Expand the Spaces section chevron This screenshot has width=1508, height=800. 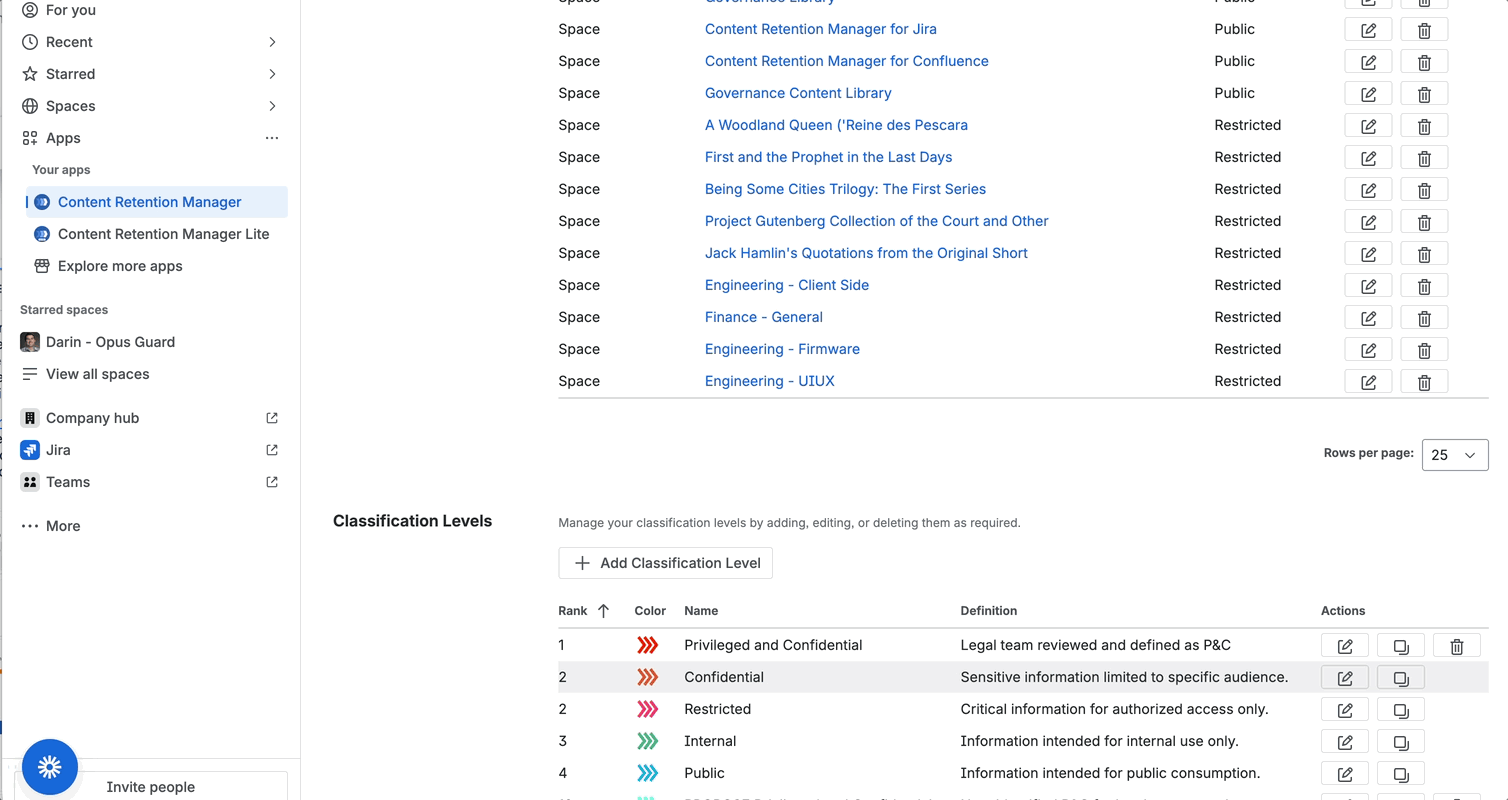pyautogui.click(x=272, y=106)
